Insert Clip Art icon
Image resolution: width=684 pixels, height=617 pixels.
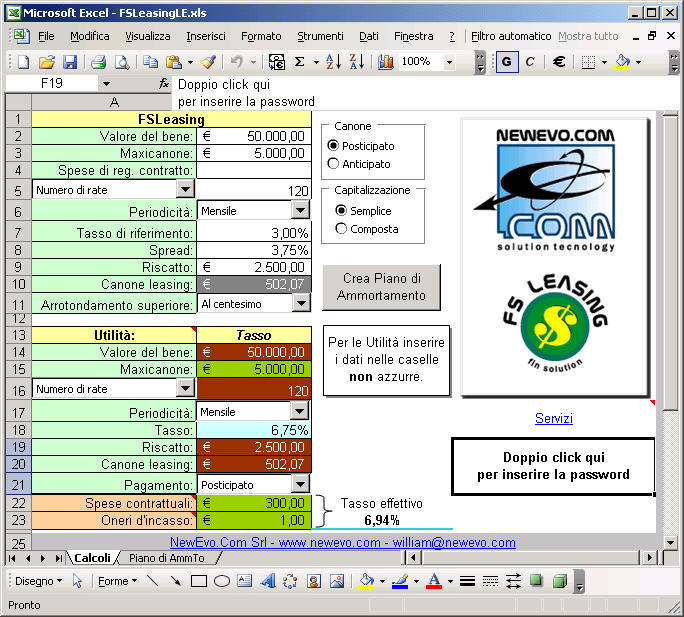pos(314,581)
